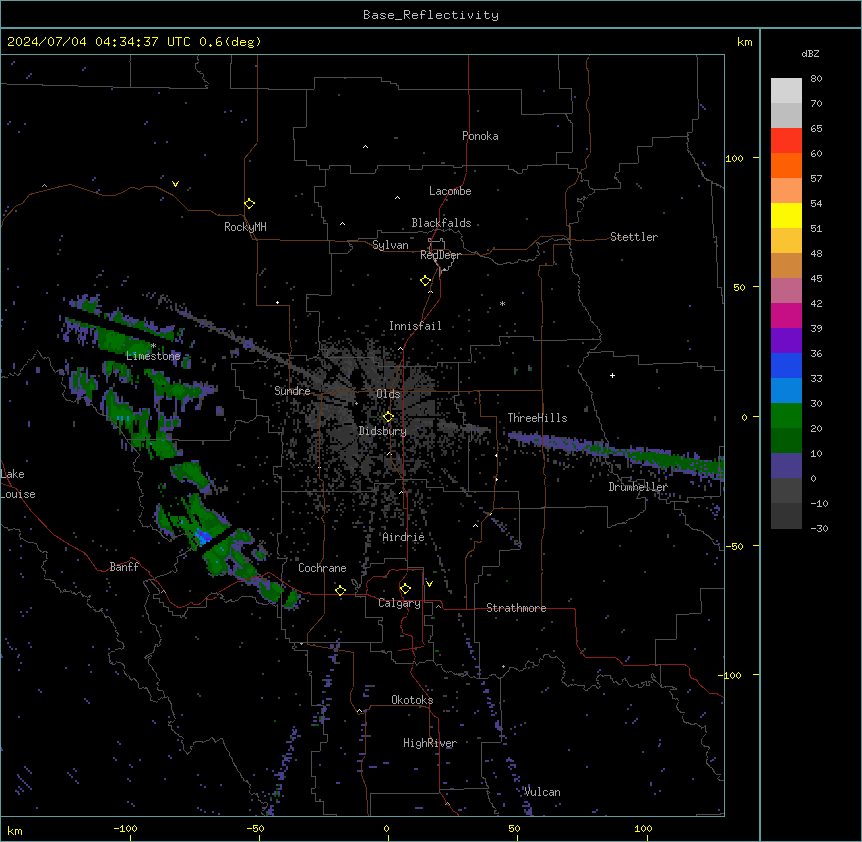862x842 pixels.
Task: Select the purple 39 dBZ legend swatch
Action: [x=786, y=340]
